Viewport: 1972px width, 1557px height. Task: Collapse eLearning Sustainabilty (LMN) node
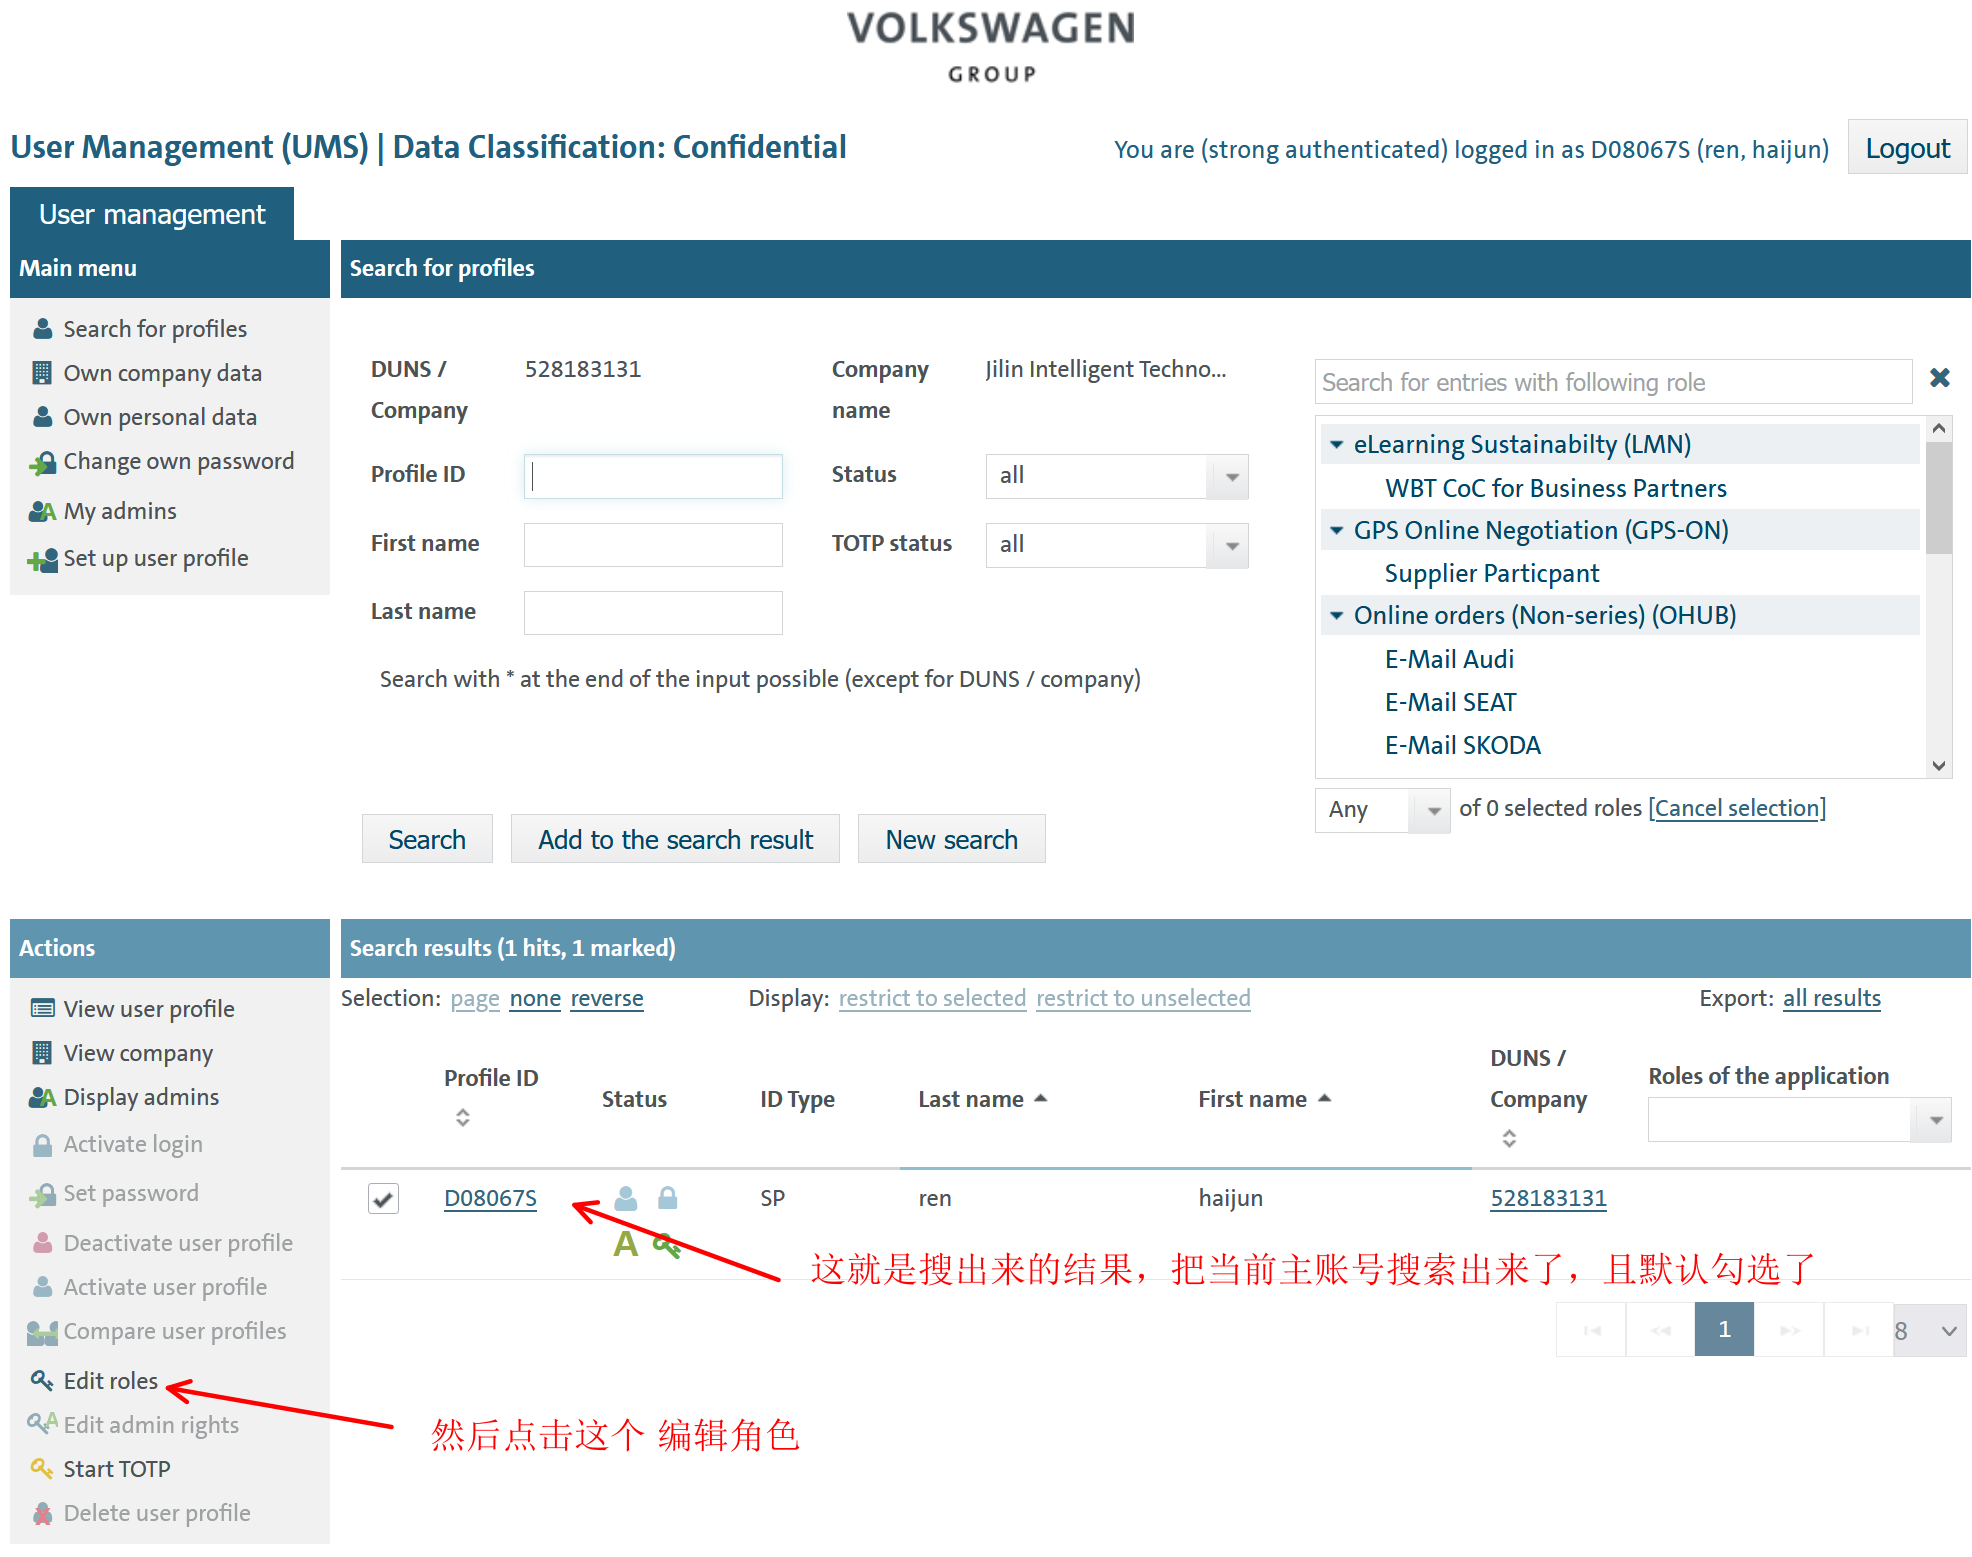pos(1336,444)
